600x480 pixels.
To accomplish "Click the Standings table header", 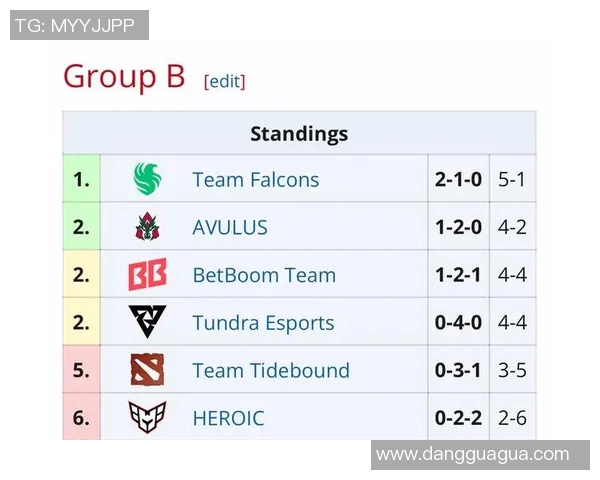I will [x=299, y=134].
